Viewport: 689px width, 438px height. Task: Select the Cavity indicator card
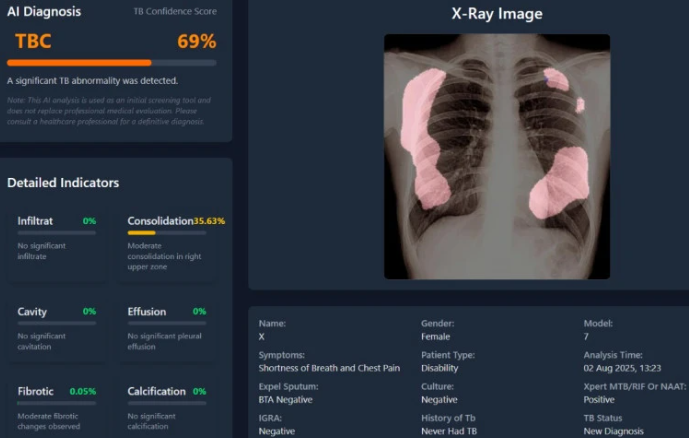[57, 327]
